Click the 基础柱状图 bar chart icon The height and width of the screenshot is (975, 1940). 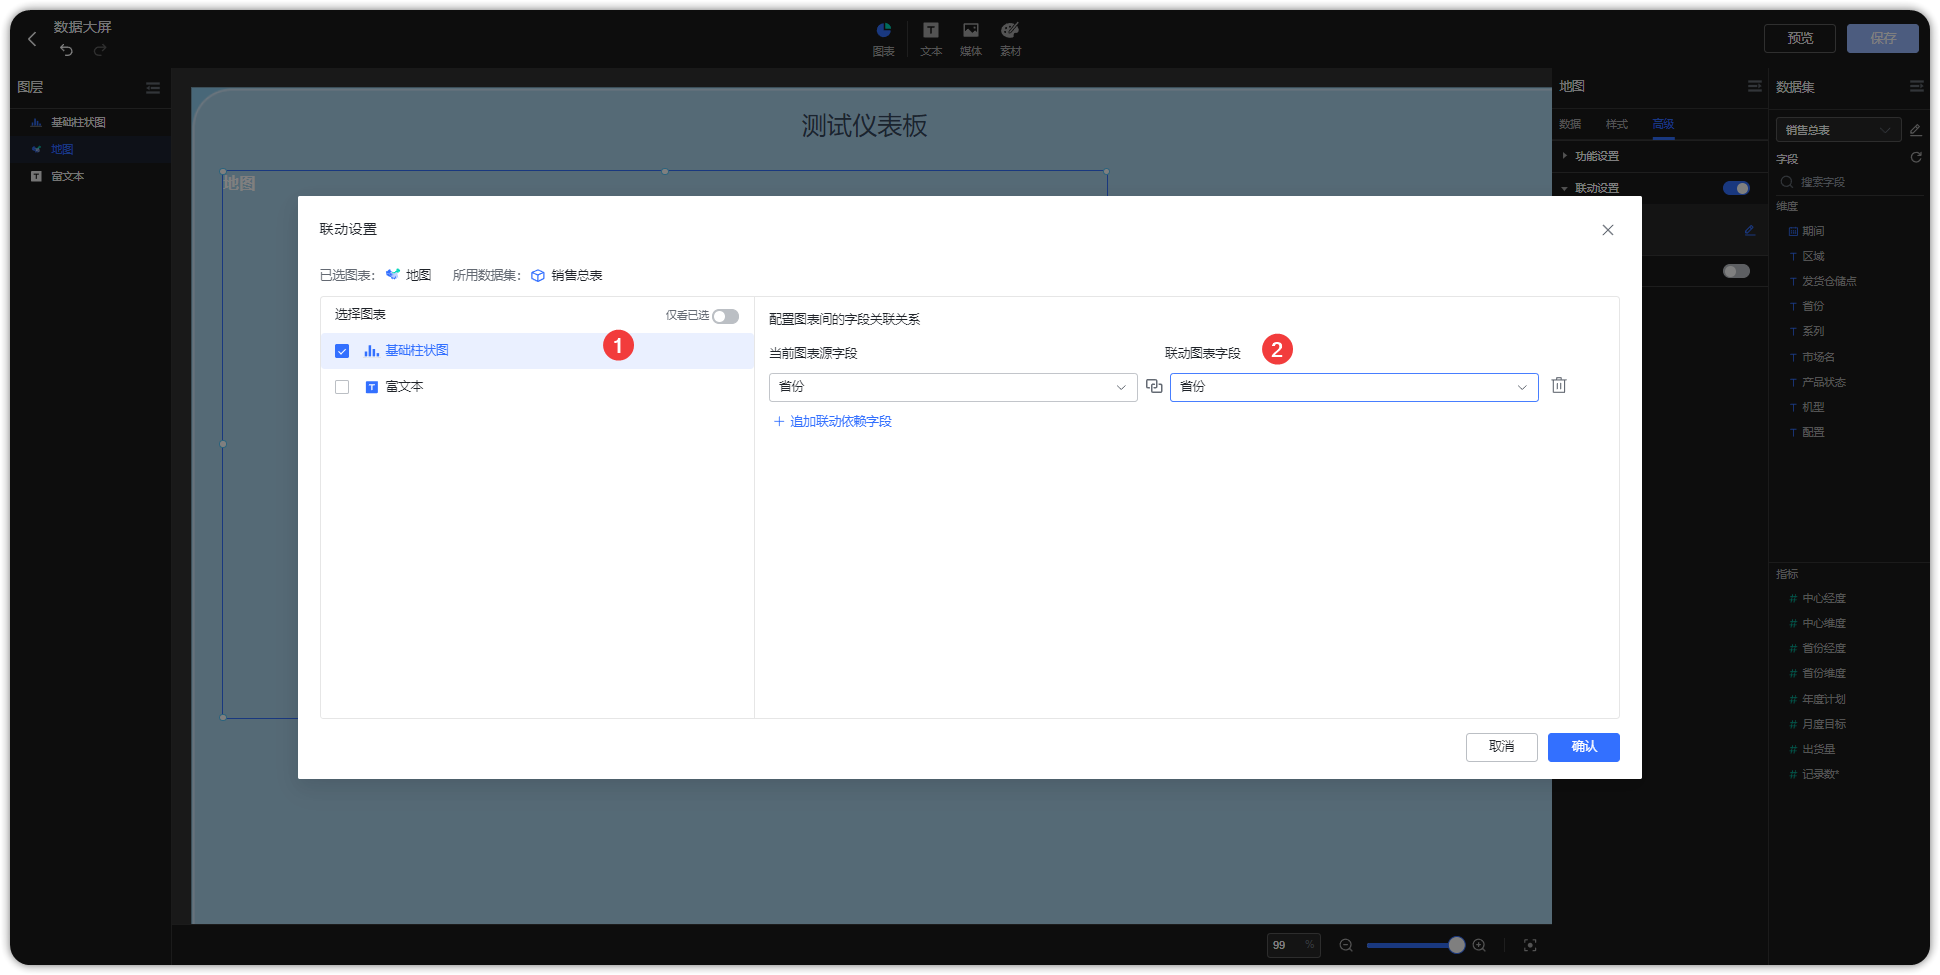click(371, 351)
